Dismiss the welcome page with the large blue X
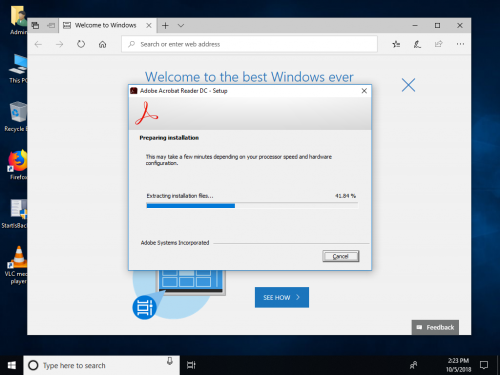Viewport: 500px width, 375px height. 408,85
